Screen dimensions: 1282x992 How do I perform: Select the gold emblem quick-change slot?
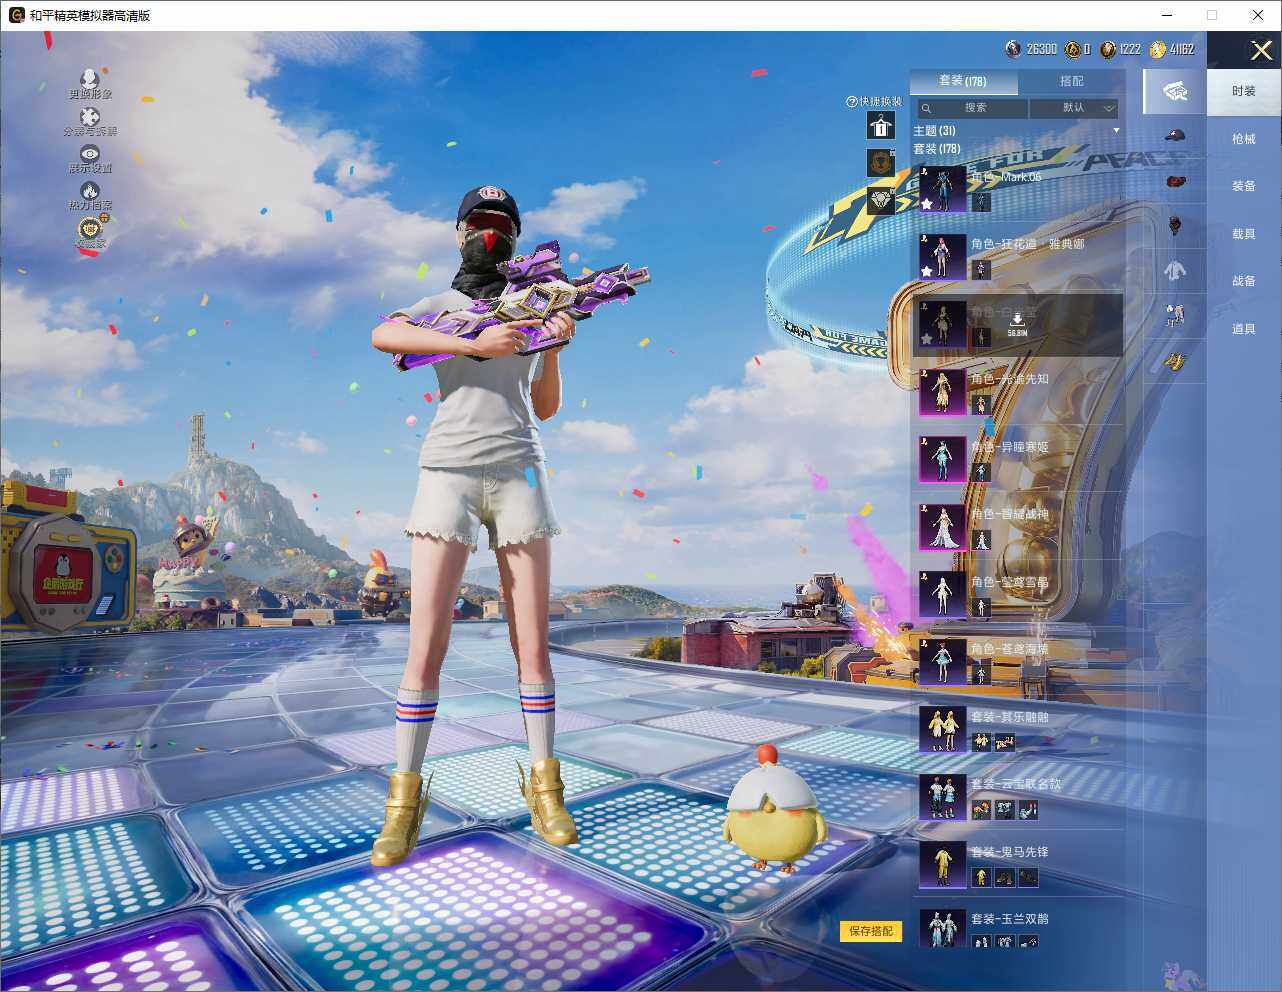point(880,162)
